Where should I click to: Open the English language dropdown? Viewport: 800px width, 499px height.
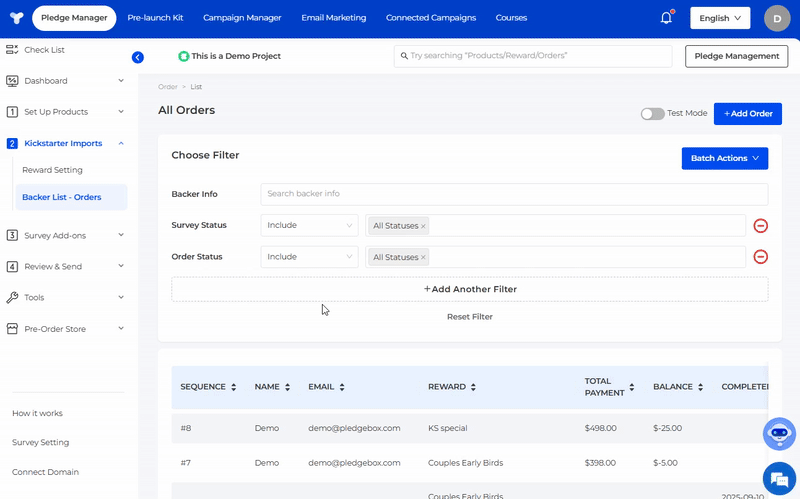tap(720, 18)
